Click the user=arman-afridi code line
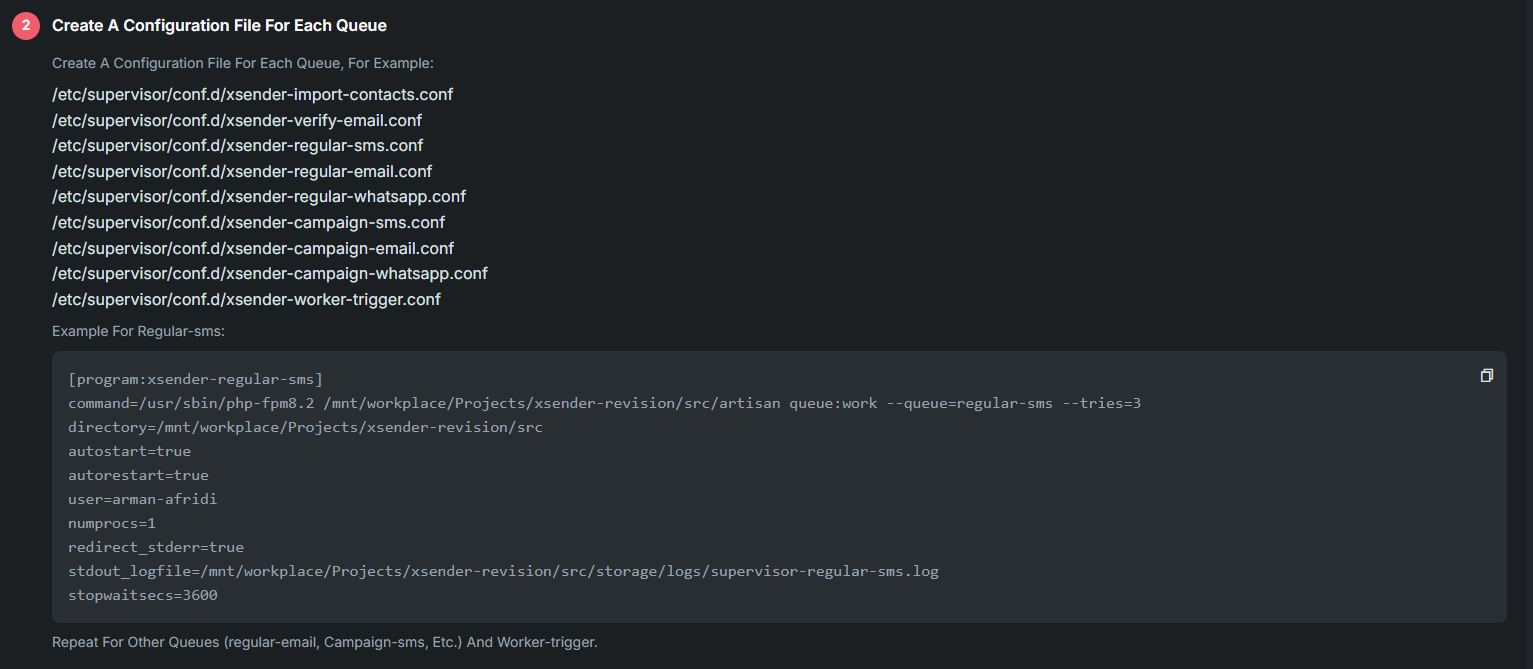1533x669 pixels. coord(142,499)
